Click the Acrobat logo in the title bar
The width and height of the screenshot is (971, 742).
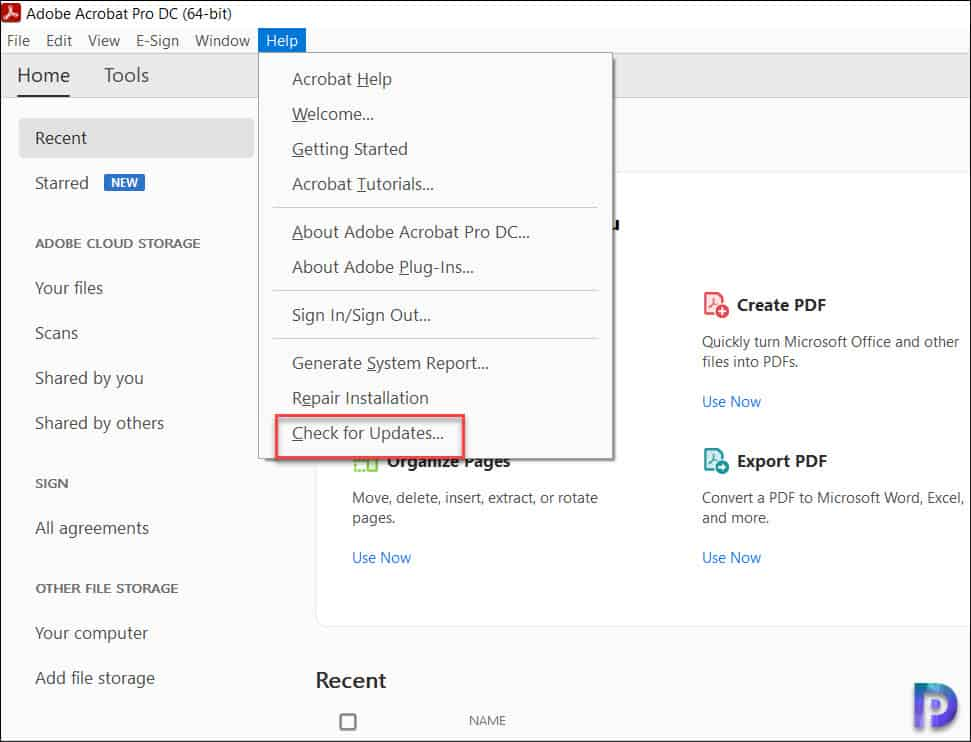click(x=12, y=13)
